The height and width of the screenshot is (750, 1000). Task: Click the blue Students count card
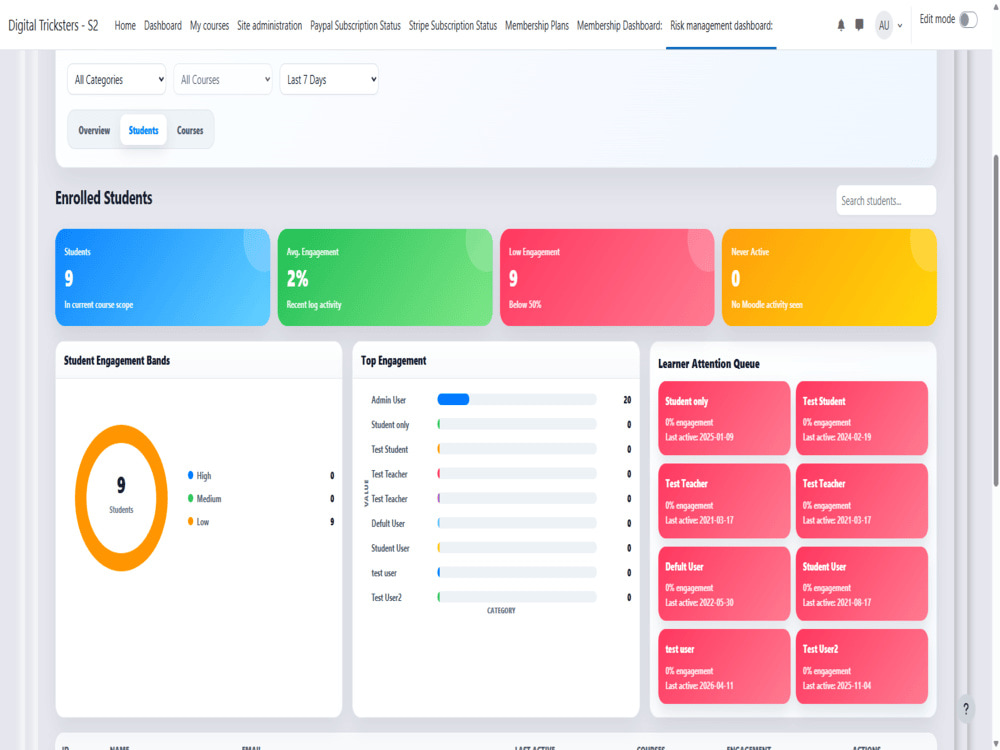click(163, 277)
